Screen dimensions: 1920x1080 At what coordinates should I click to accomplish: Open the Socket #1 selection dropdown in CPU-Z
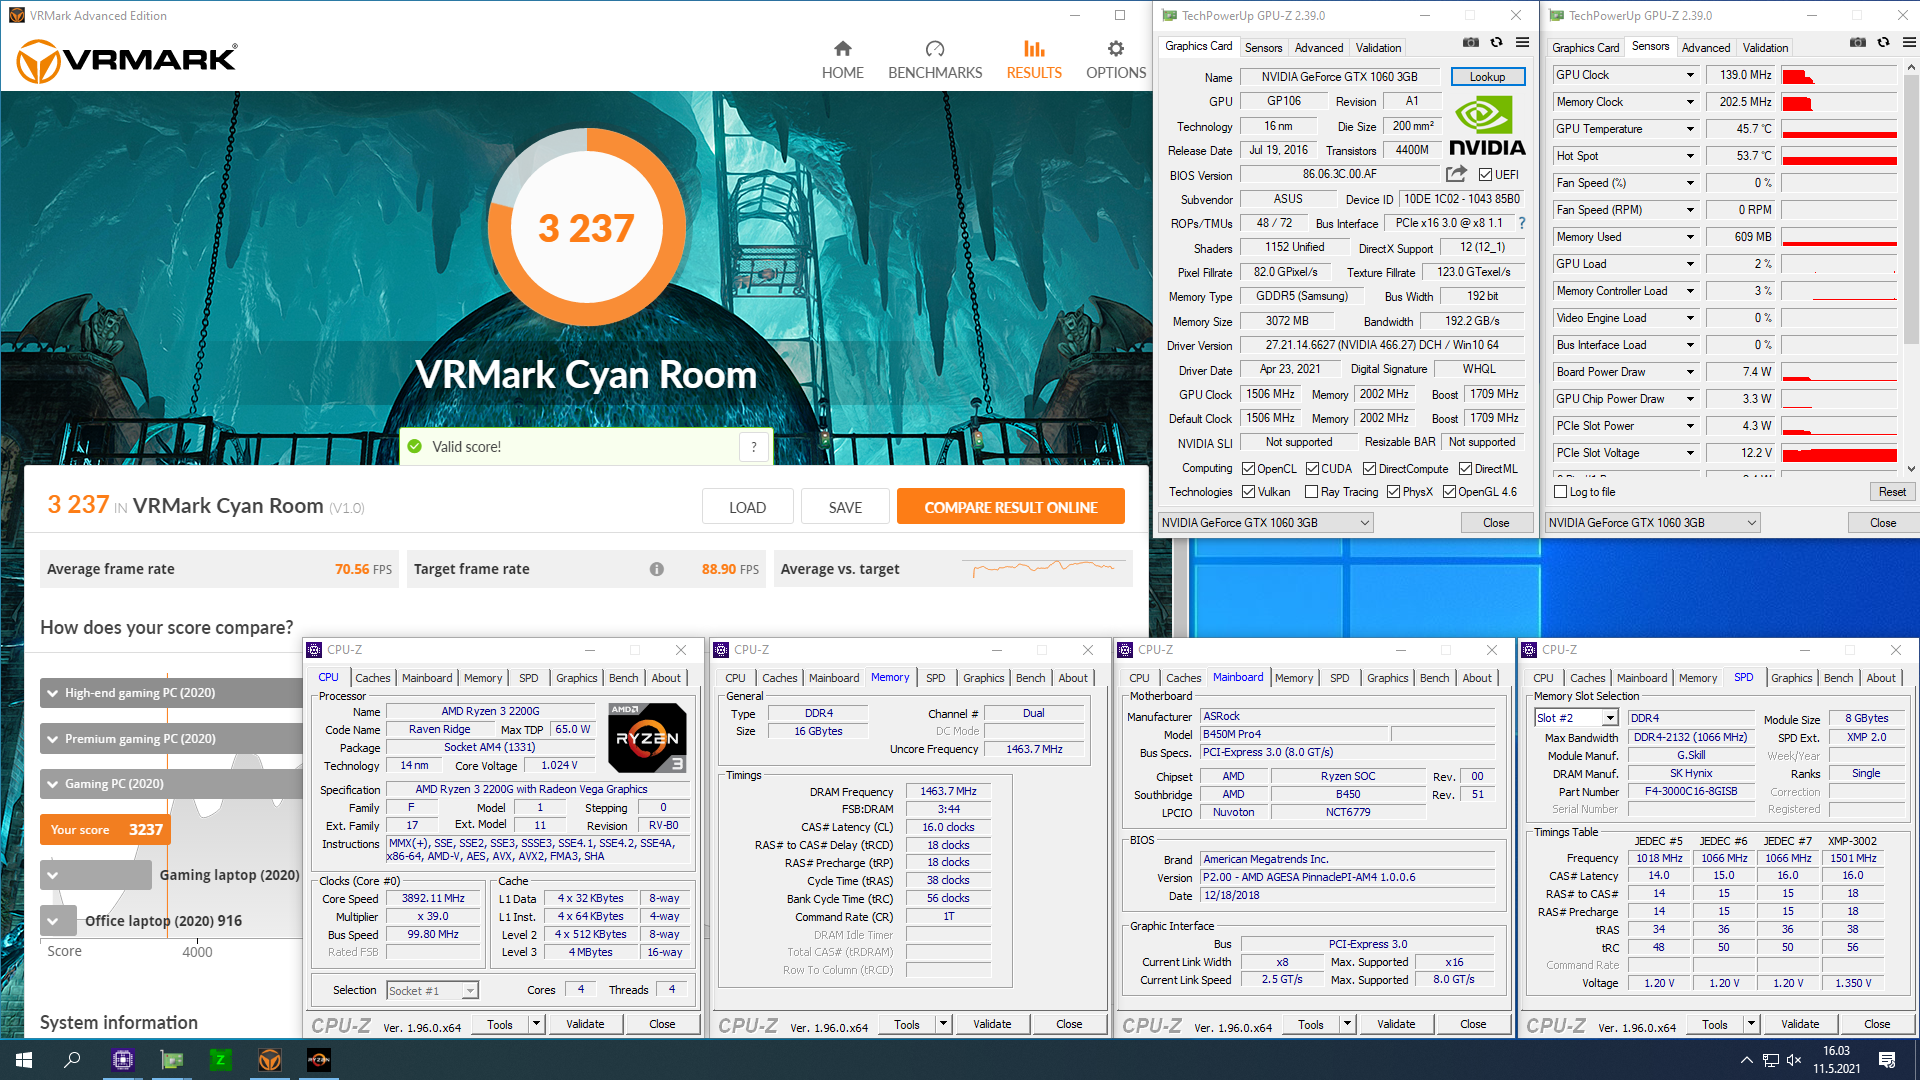[x=470, y=991]
